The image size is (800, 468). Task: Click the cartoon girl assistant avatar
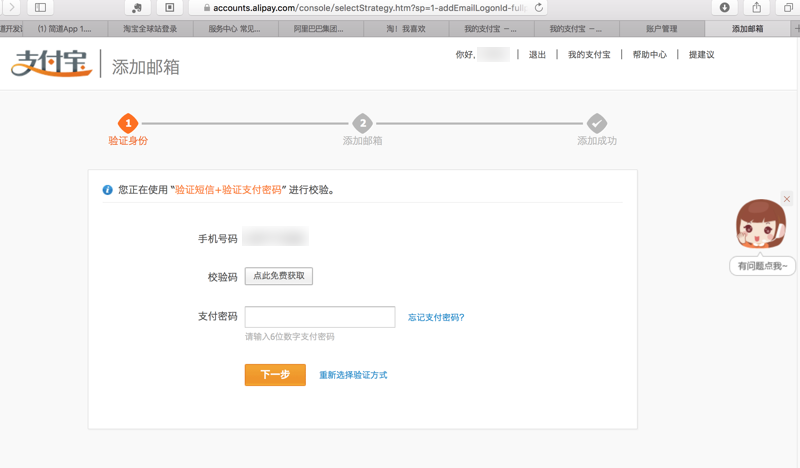pos(760,224)
